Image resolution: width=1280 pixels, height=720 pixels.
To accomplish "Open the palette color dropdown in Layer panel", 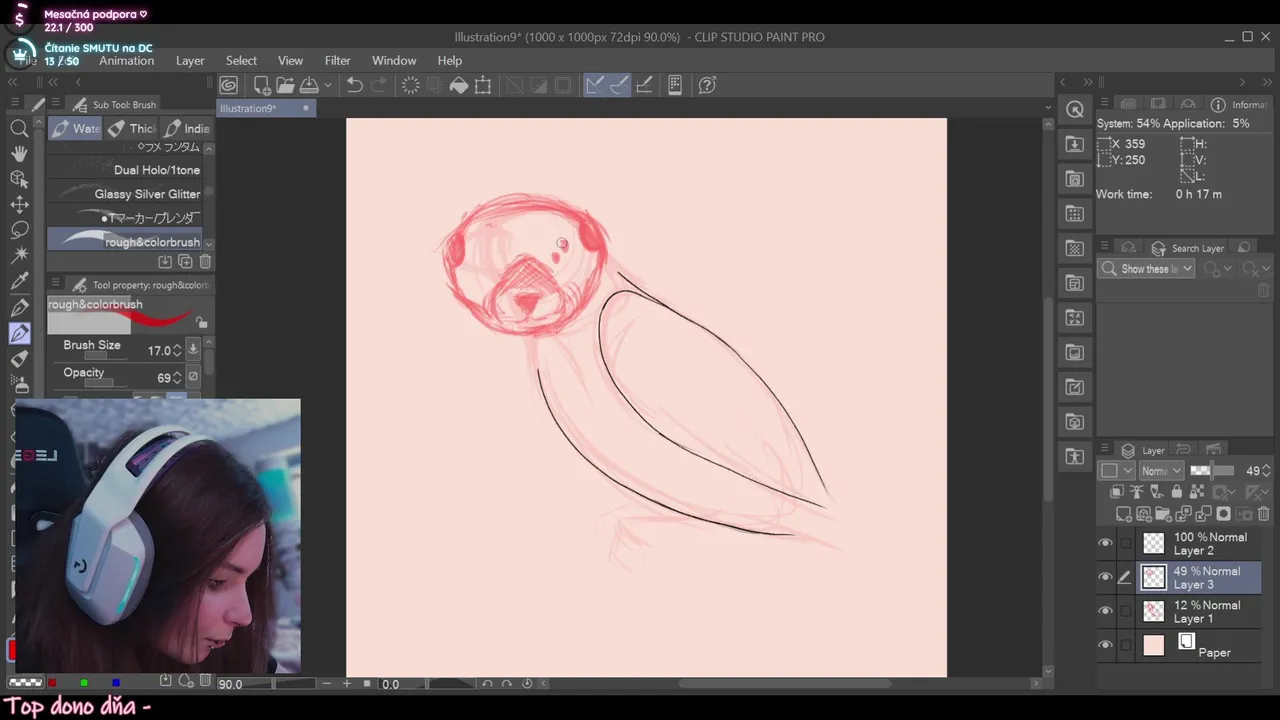I will pyautogui.click(x=1117, y=471).
